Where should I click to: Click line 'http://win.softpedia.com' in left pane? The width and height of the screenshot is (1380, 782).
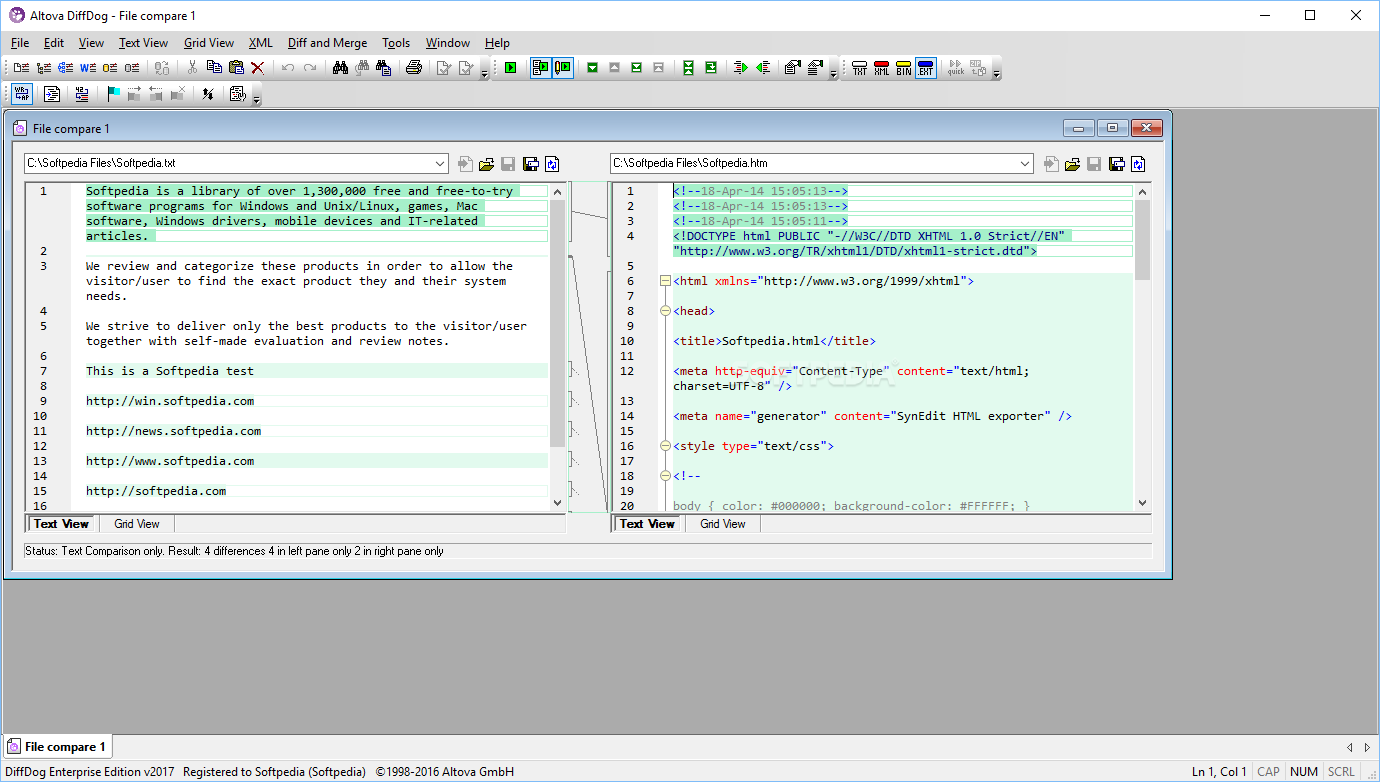[170, 401]
